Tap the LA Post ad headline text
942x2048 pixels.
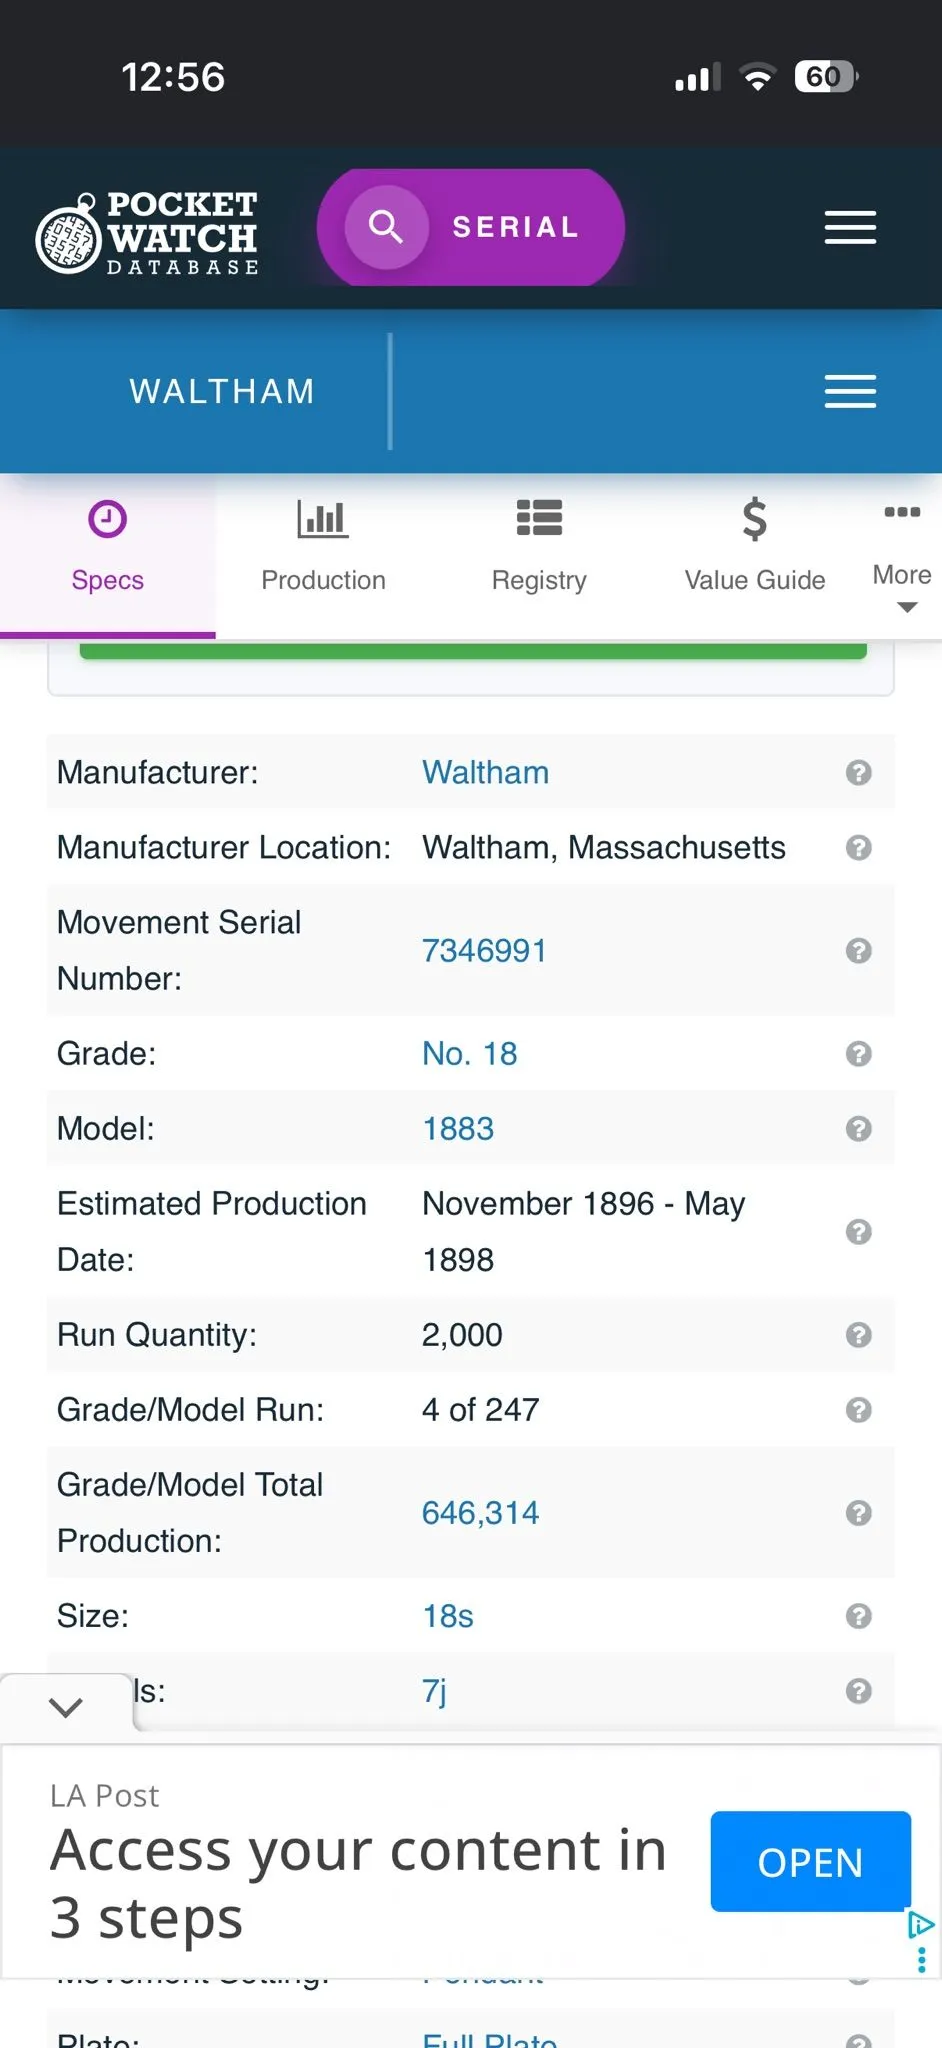[x=358, y=1883]
